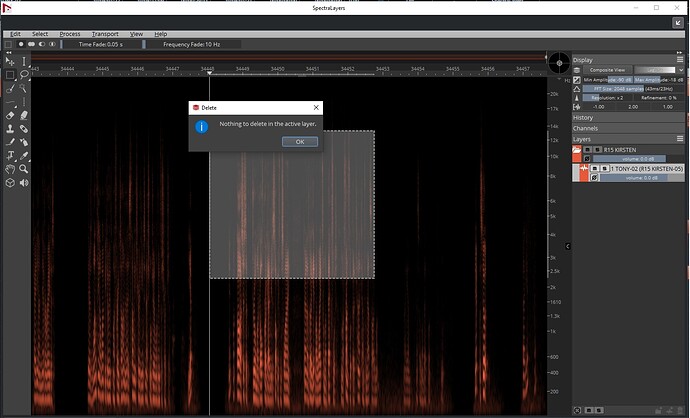Select the brush selection tool
690x418 pixels.
coord(10,88)
